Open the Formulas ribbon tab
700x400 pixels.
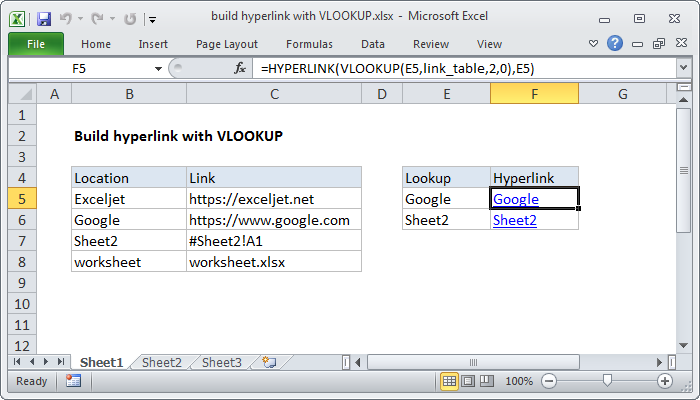point(309,44)
